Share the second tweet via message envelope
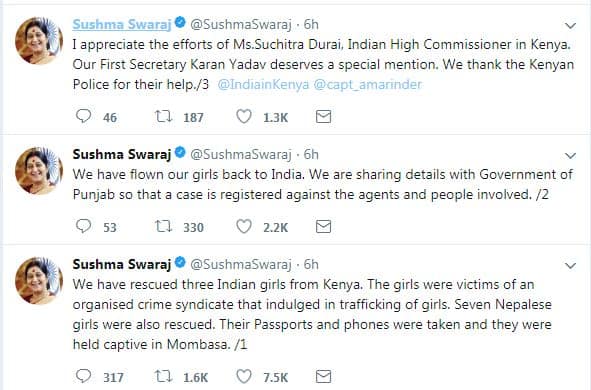 [323, 227]
